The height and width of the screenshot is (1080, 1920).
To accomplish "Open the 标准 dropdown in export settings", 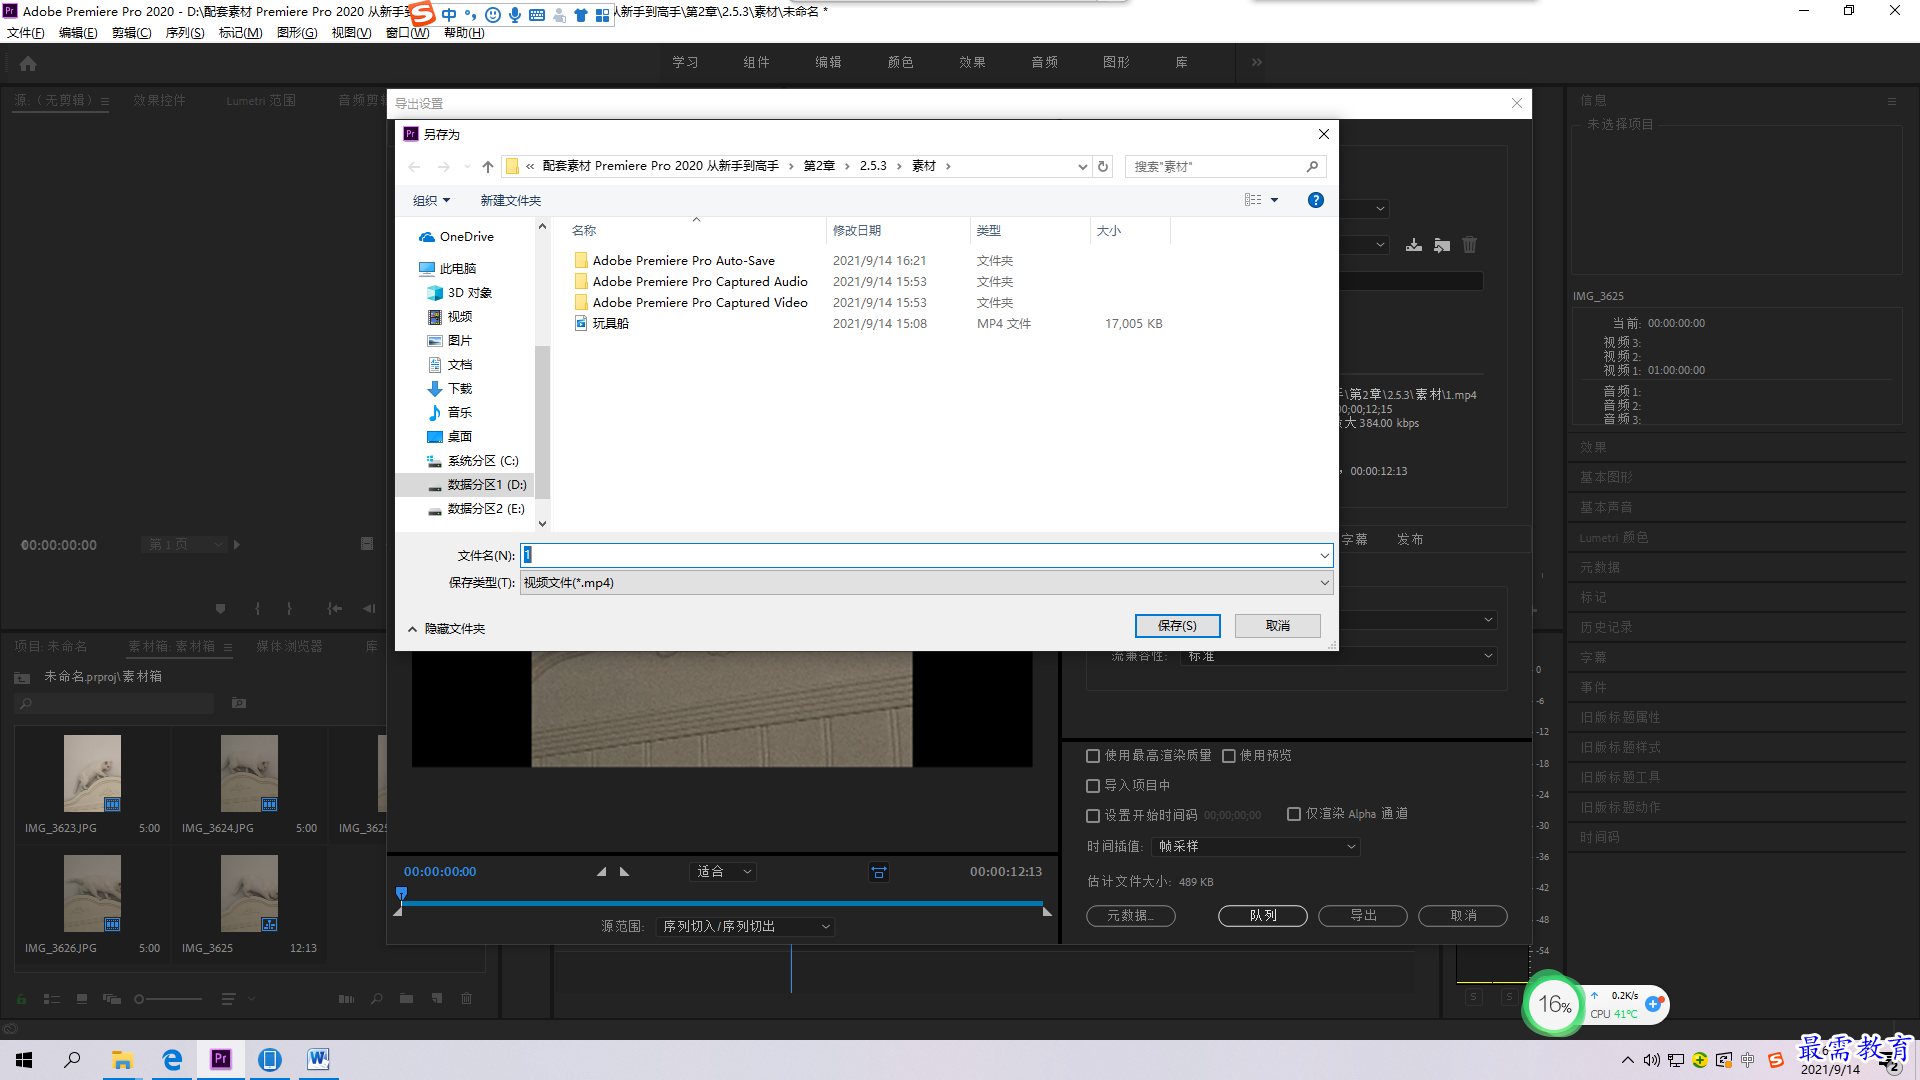I will [1340, 656].
